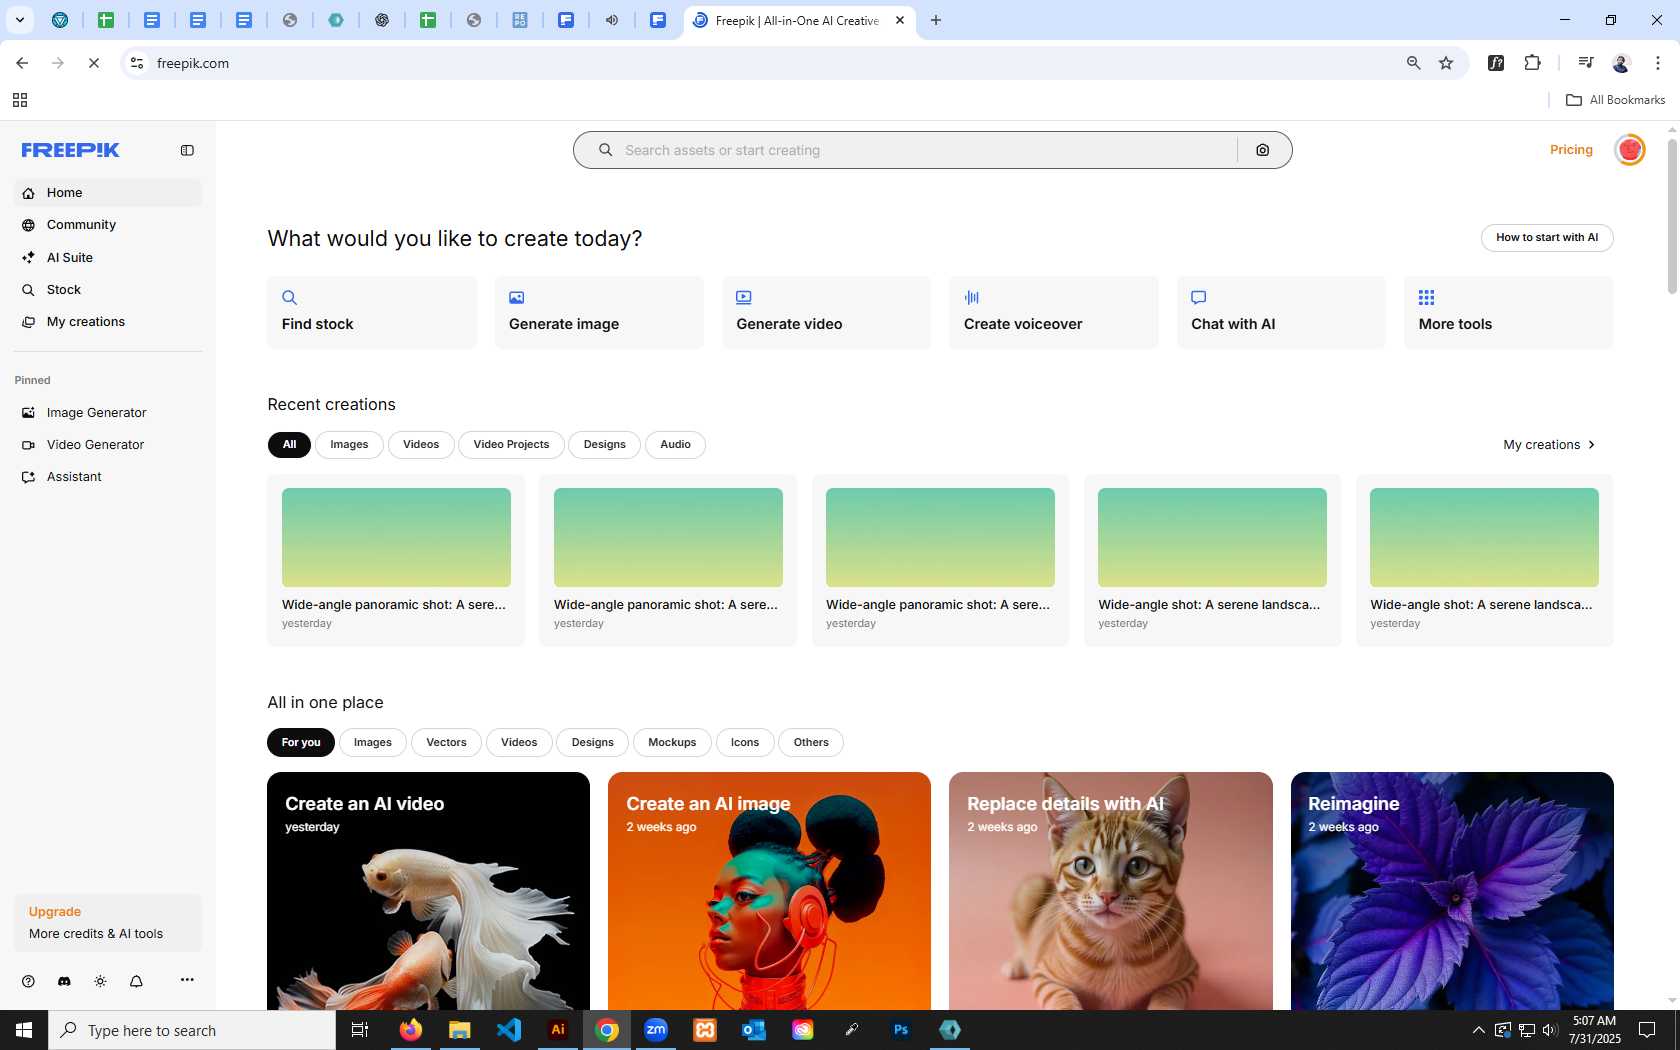The image size is (1680, 1050).
Task: Open the apps grid icon in bookmarks bar
Action: 20,100
